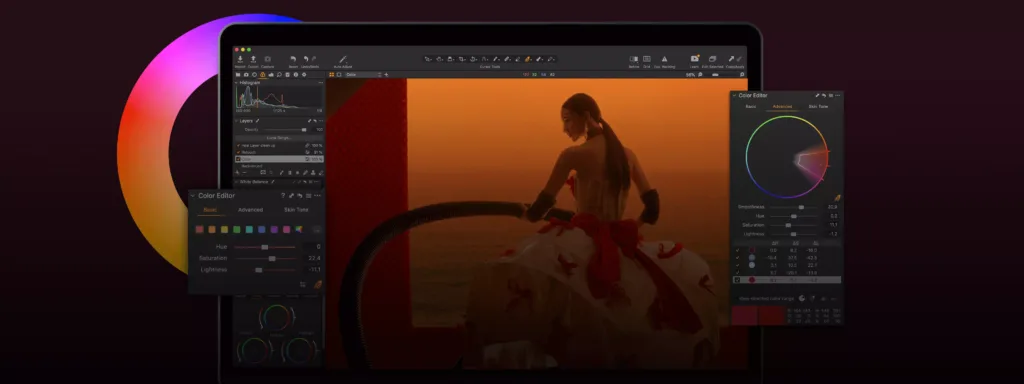
Task: Add a layer with the viewer plus icon
Action: 386,74
